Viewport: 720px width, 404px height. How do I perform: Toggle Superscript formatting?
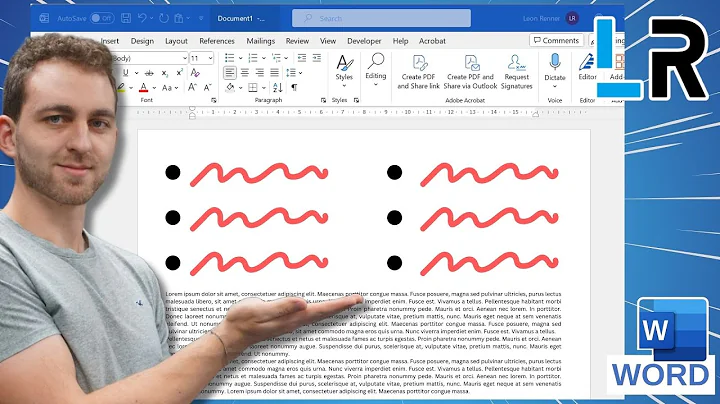pos(180,73)
